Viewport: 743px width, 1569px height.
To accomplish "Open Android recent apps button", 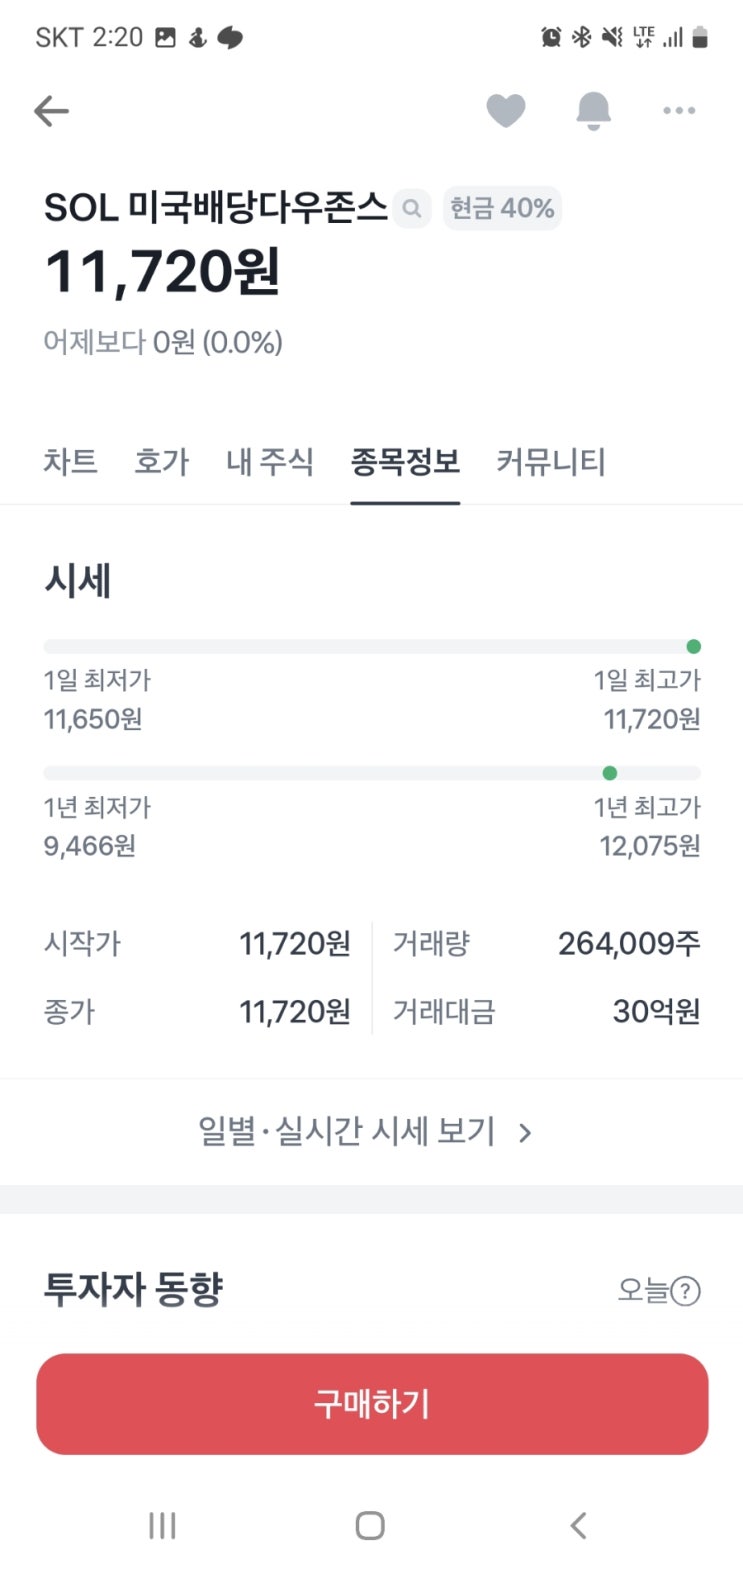I will [162, 1526].
